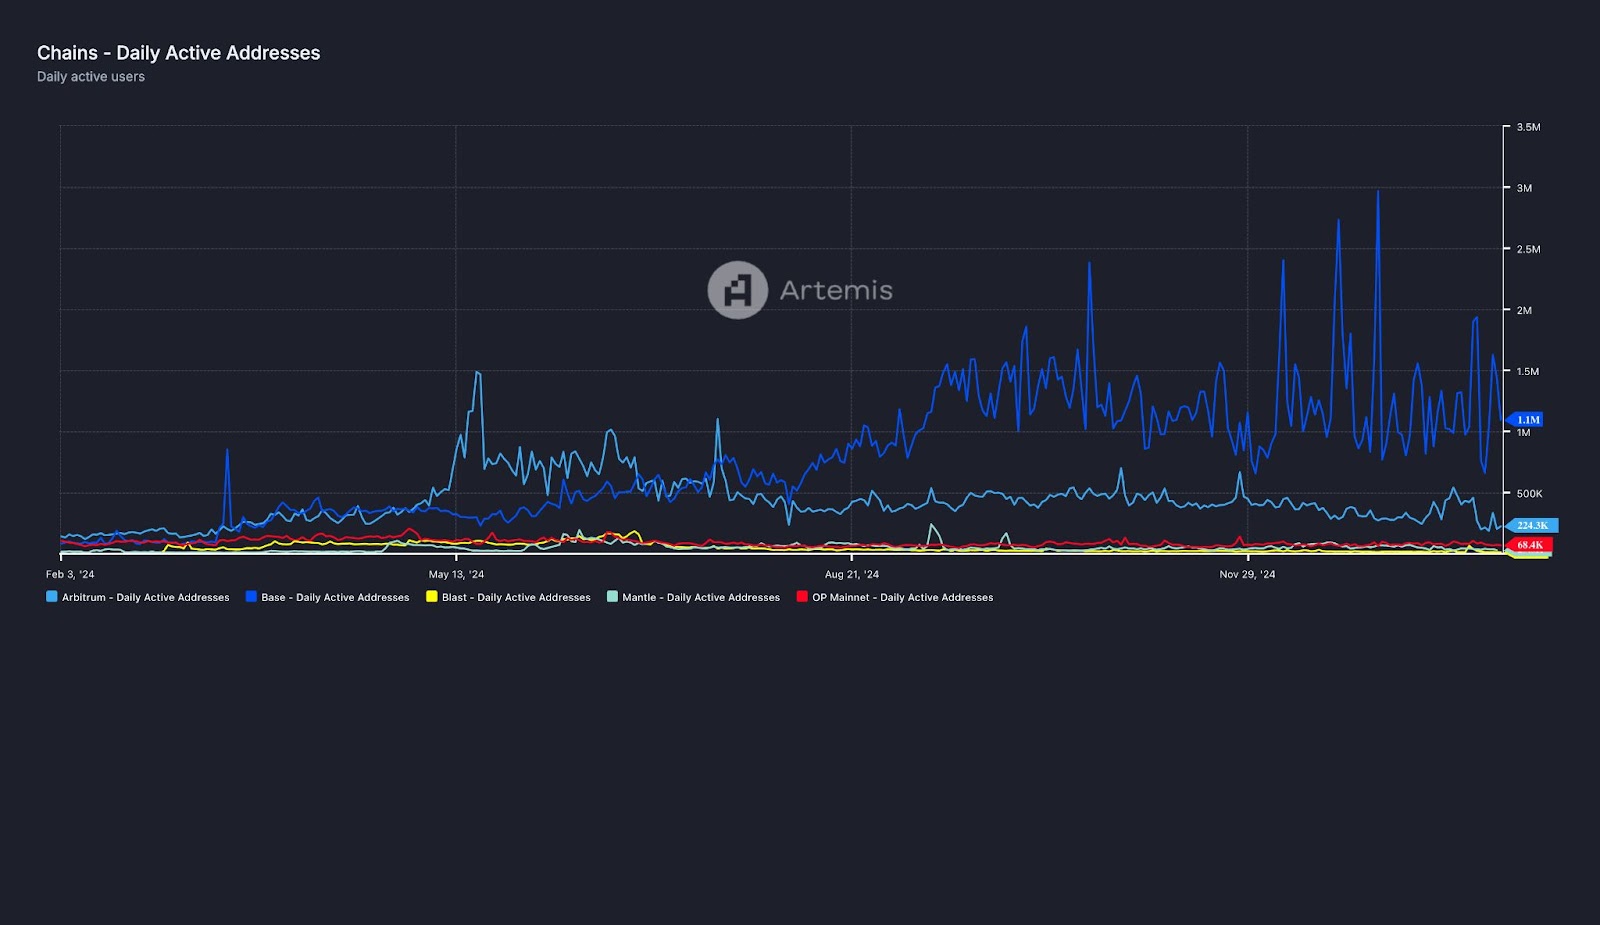Click the yellow Blast legend swatch
Image resolution: width=1600 pixels, height=925 pixels.
[x=432, y=596]
